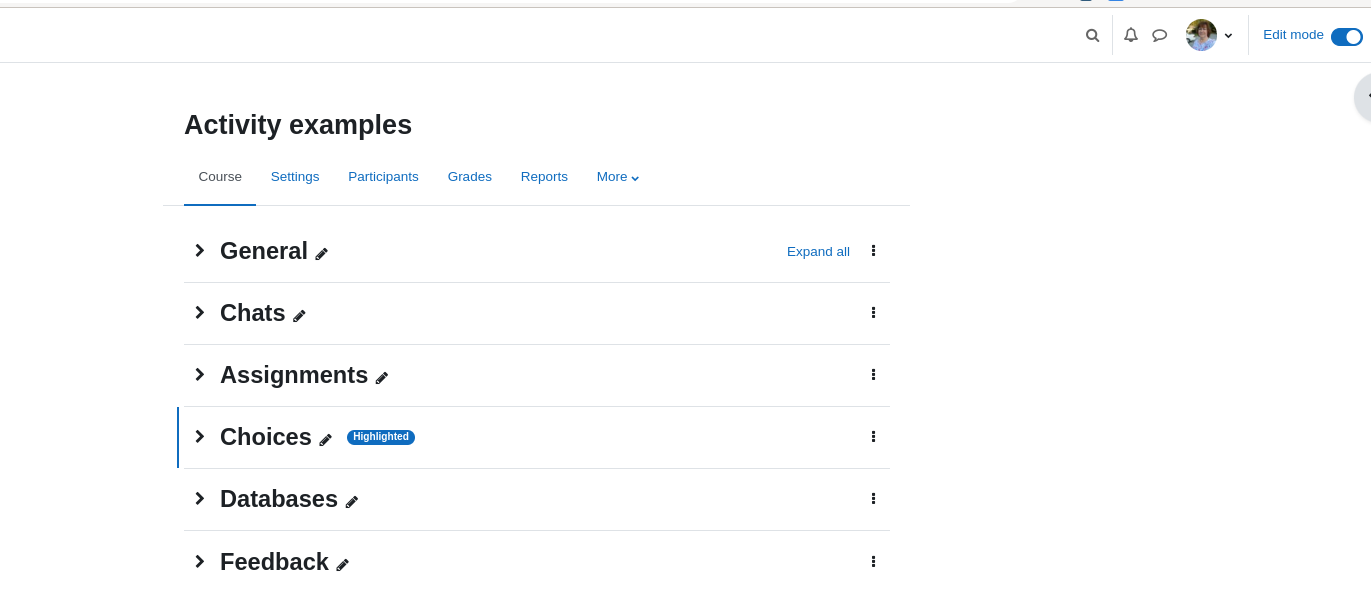The image size is (1371, 590).
Task: Open three-dot menu for Choices section
Action: click(x=873, y=436)
